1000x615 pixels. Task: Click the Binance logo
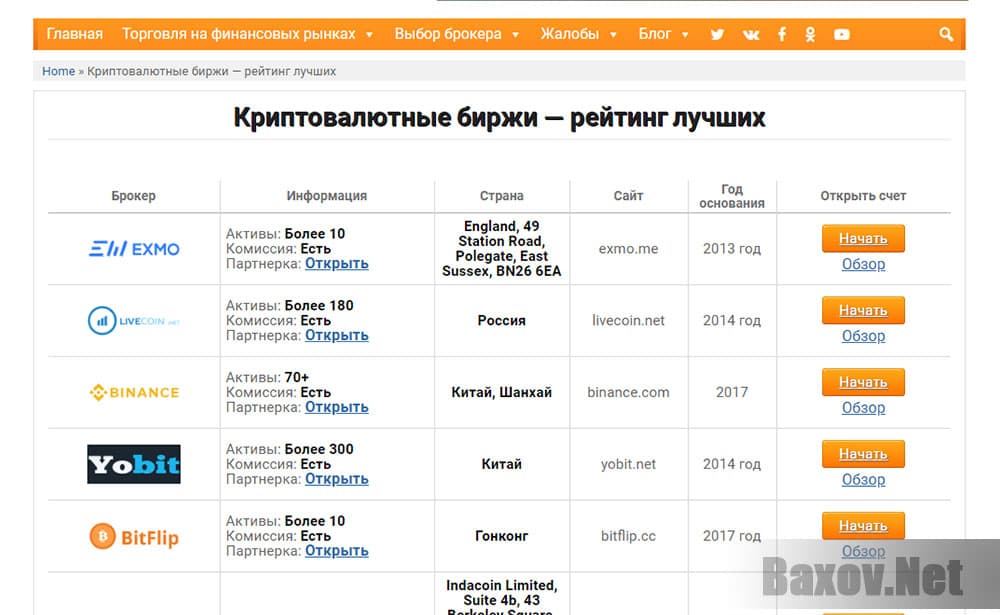pos(134,393)
